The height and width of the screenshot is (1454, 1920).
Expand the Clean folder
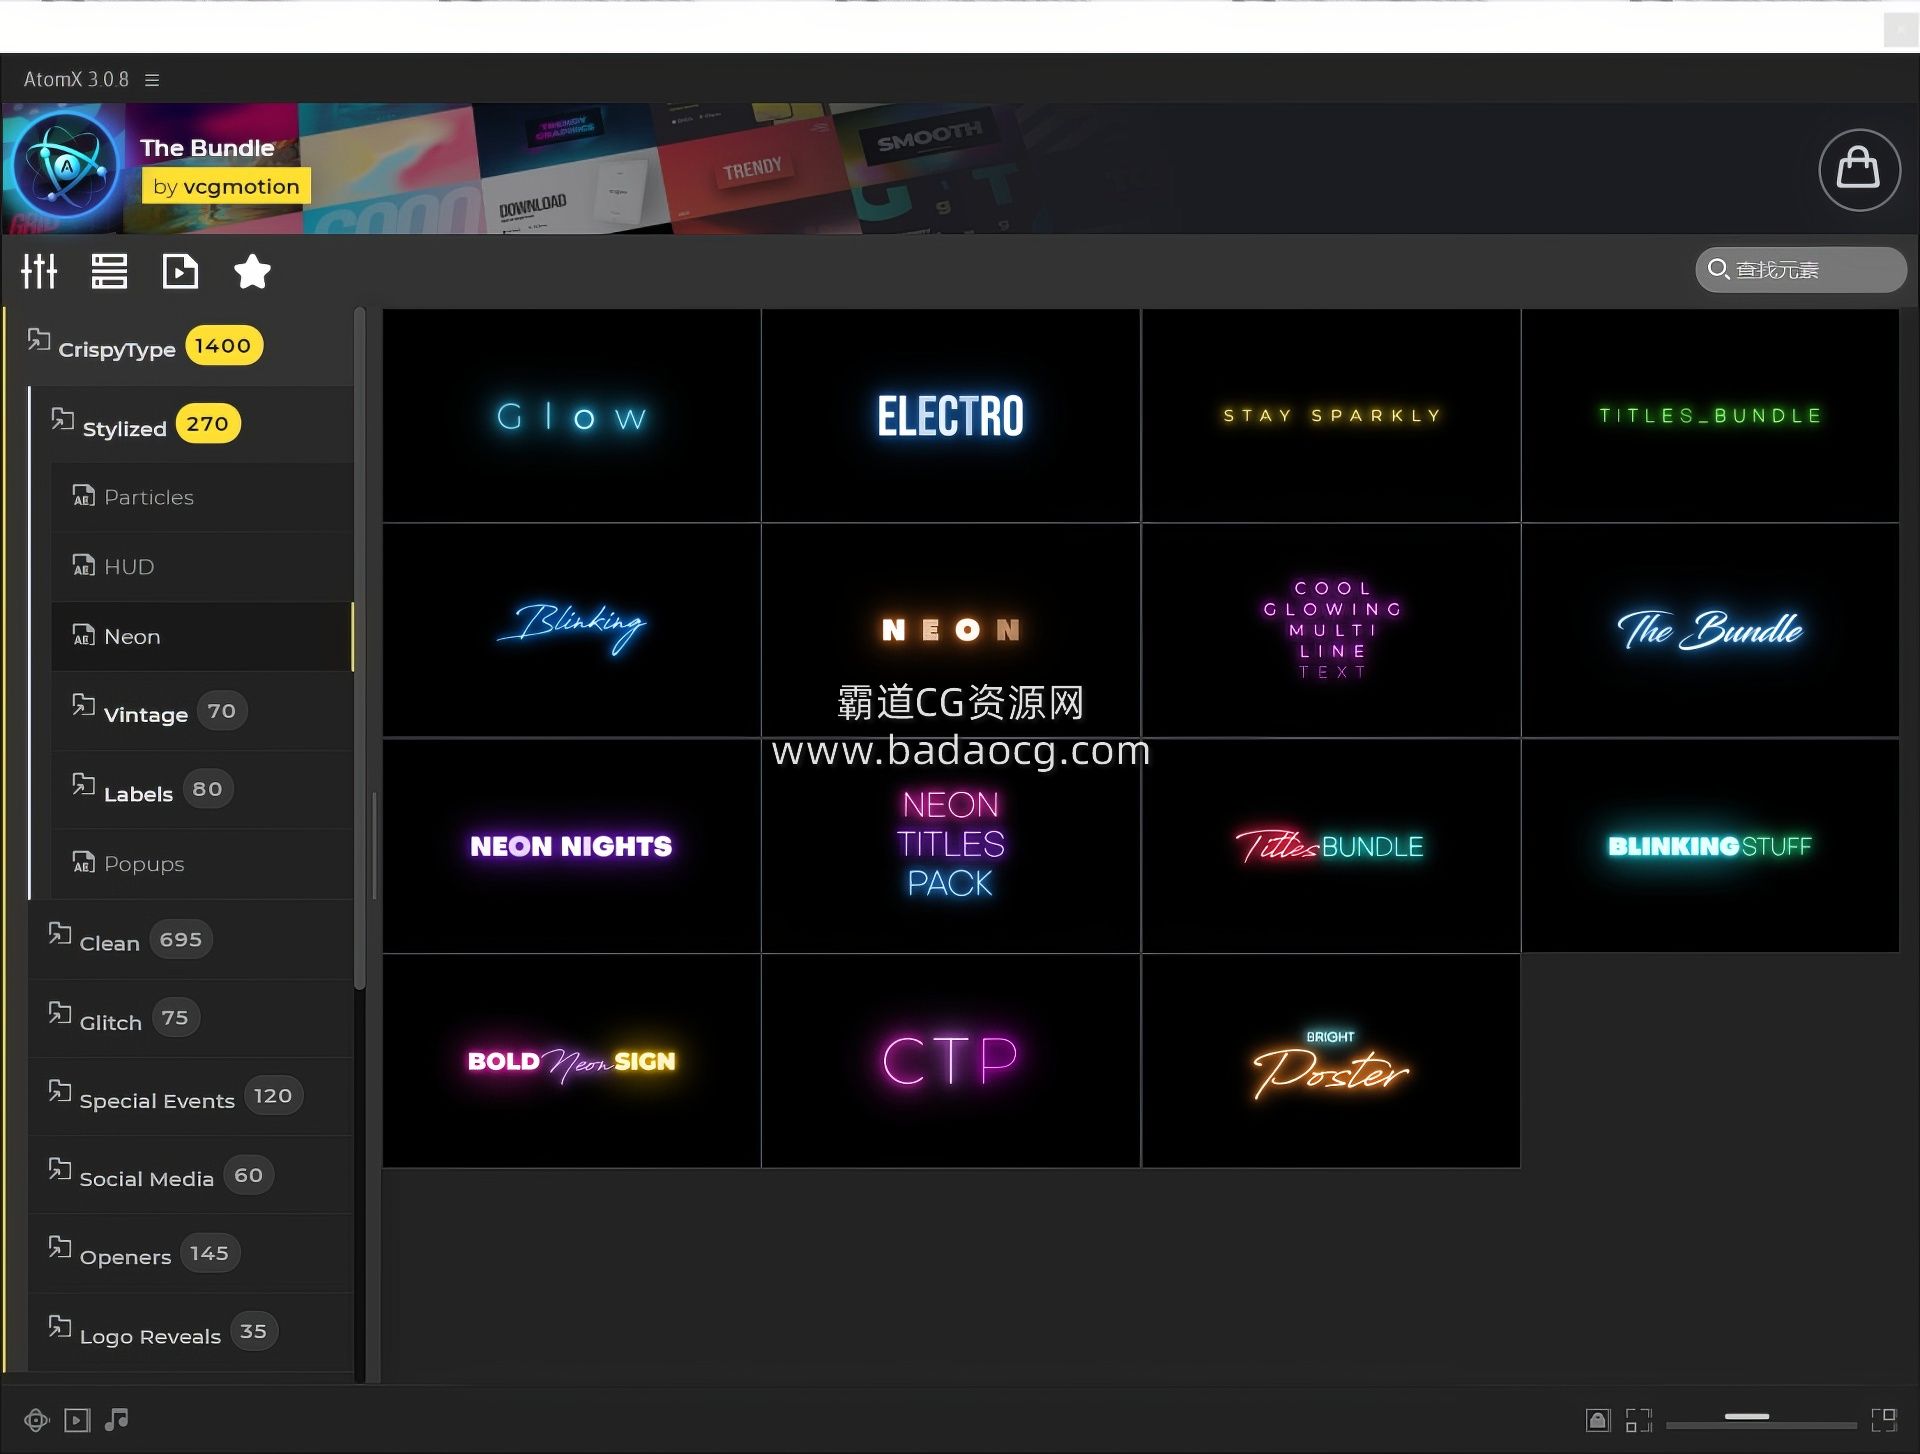(191, 940)
